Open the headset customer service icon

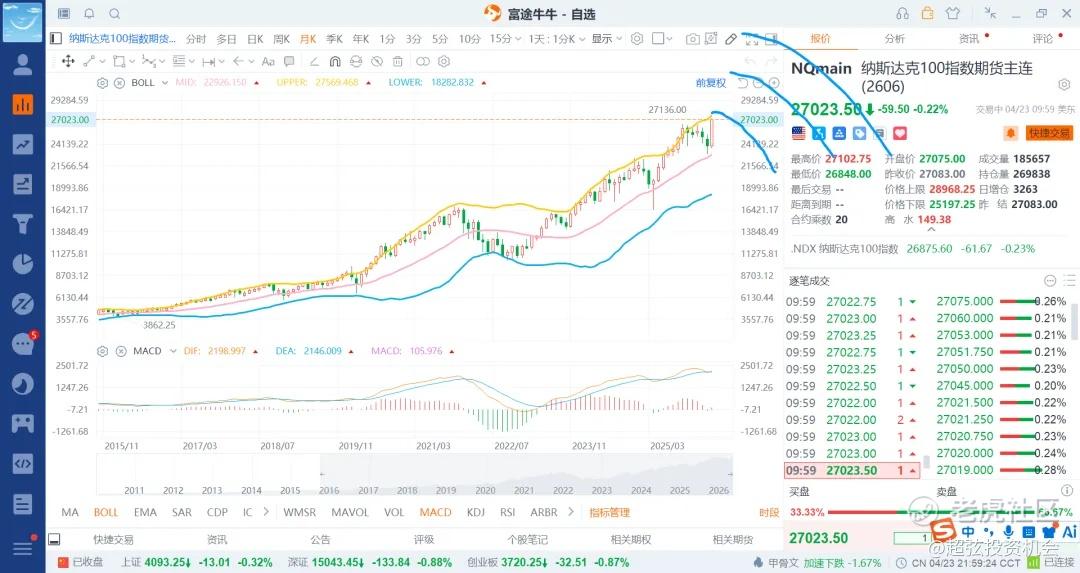[903, 14]
